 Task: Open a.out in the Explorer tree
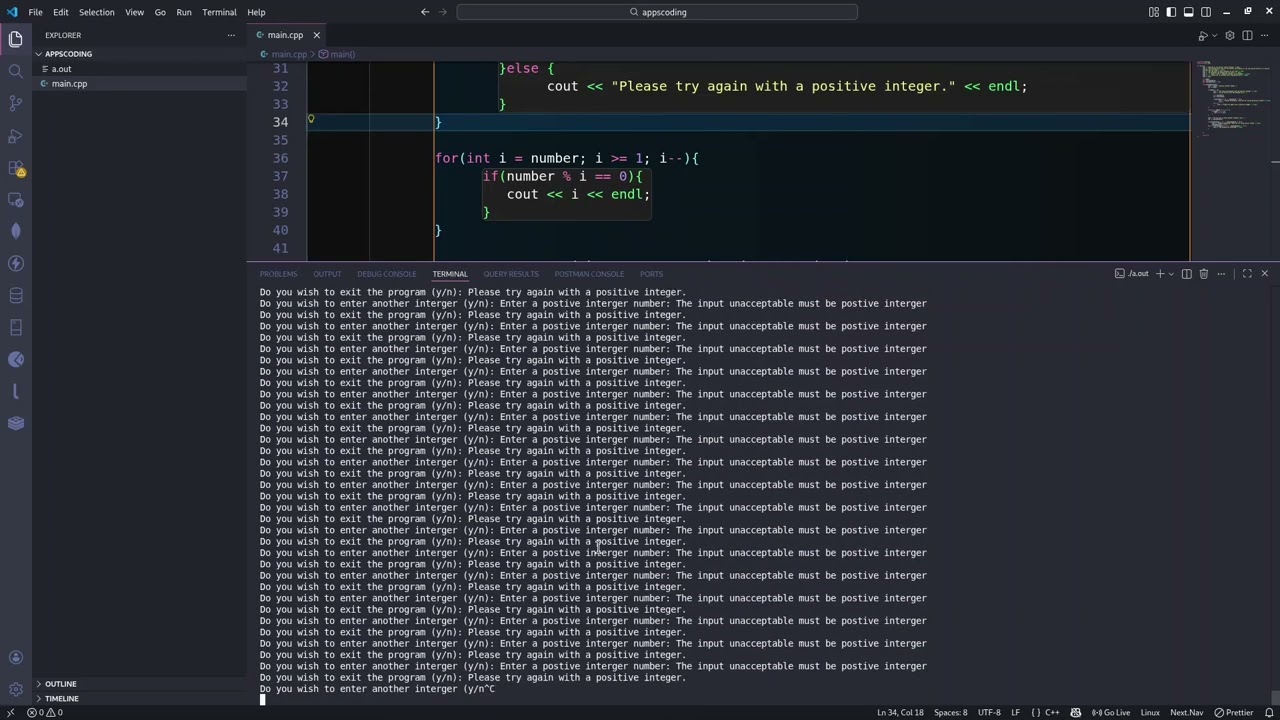[140, 69]
